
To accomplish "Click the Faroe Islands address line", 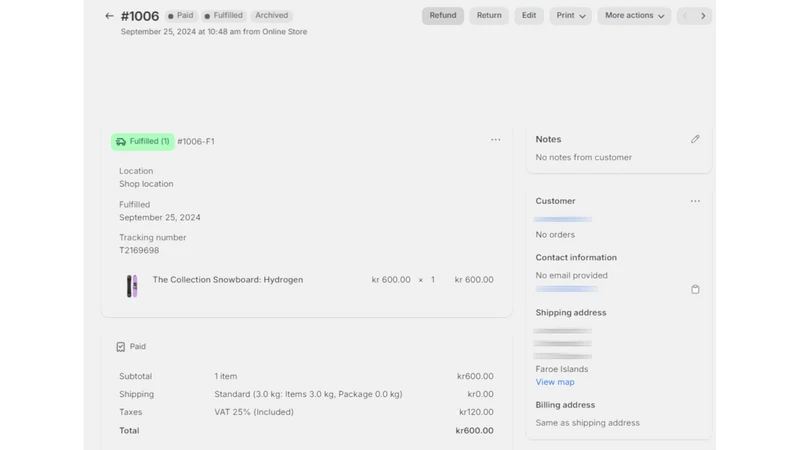I will (562, 369).
